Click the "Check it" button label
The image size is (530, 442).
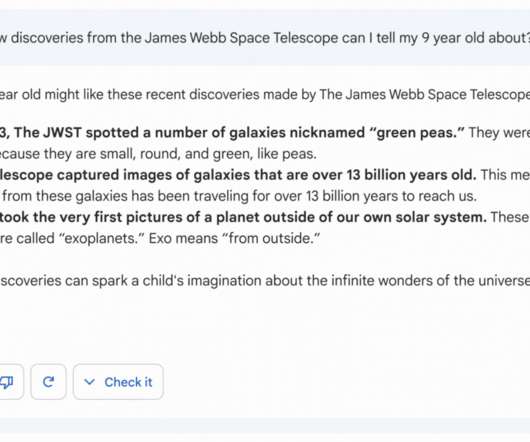click(x=128, y=382)
